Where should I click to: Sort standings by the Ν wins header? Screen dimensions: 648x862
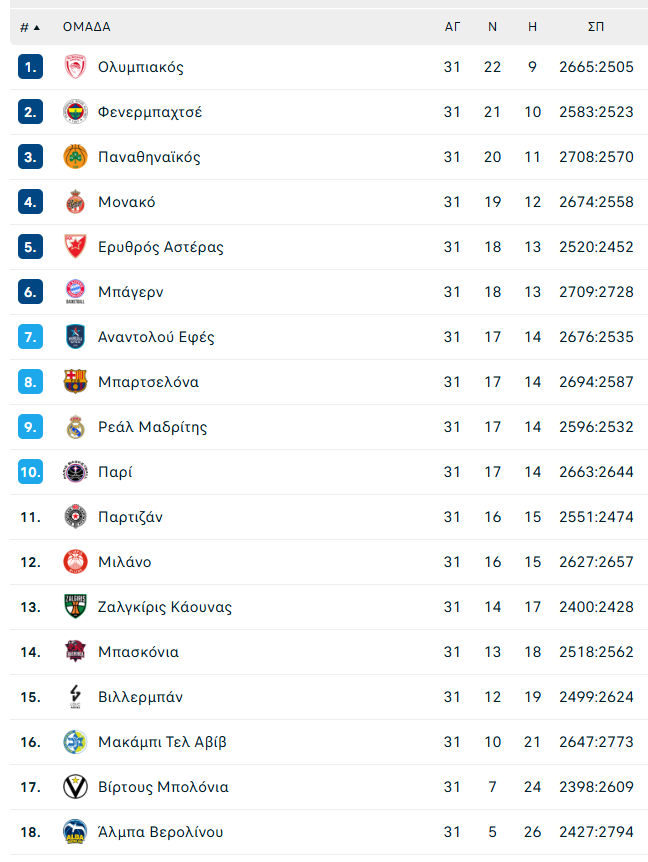[x=492, y=27]
